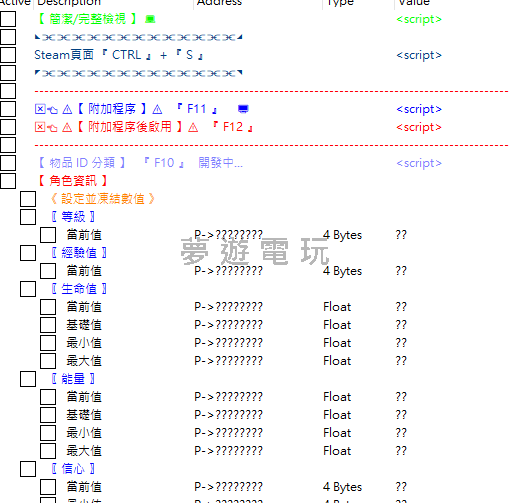Select the 【角色資訊】 header row
Screen dimensions: 509x503
[72, 181]
